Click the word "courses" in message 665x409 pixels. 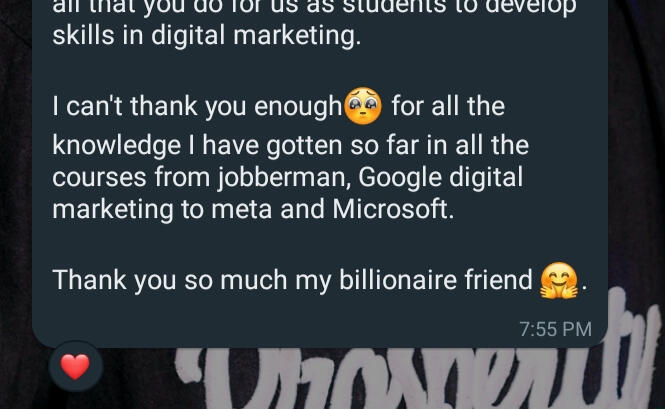[x=99, y=177]
